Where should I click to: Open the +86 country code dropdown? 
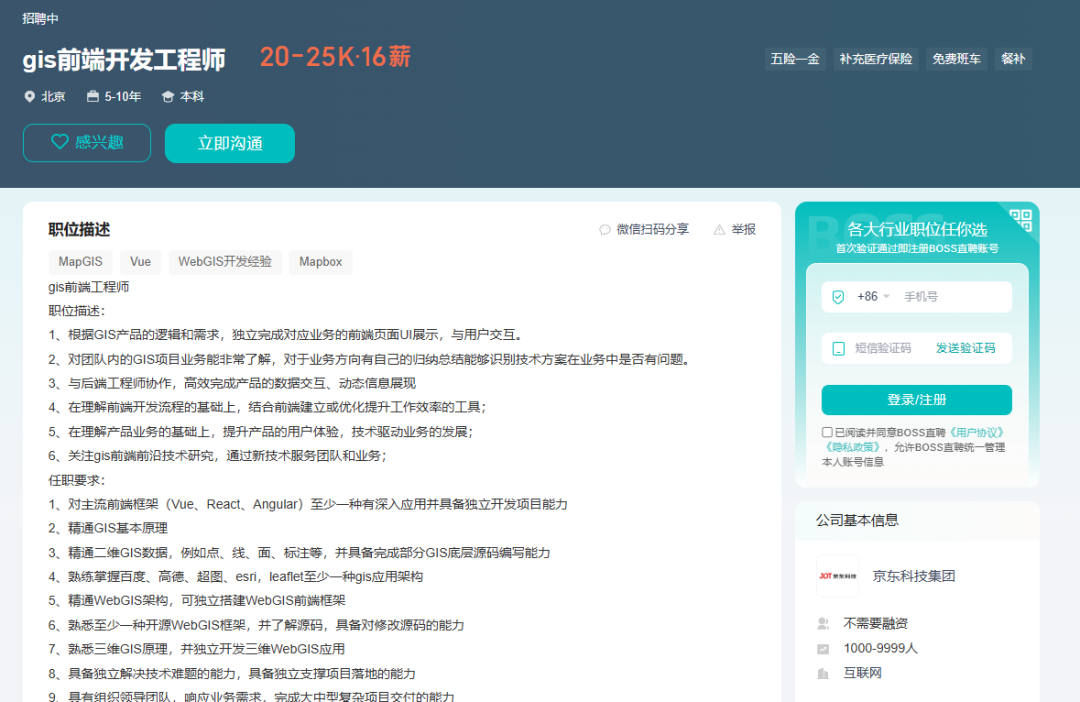[x=873, y=297]
